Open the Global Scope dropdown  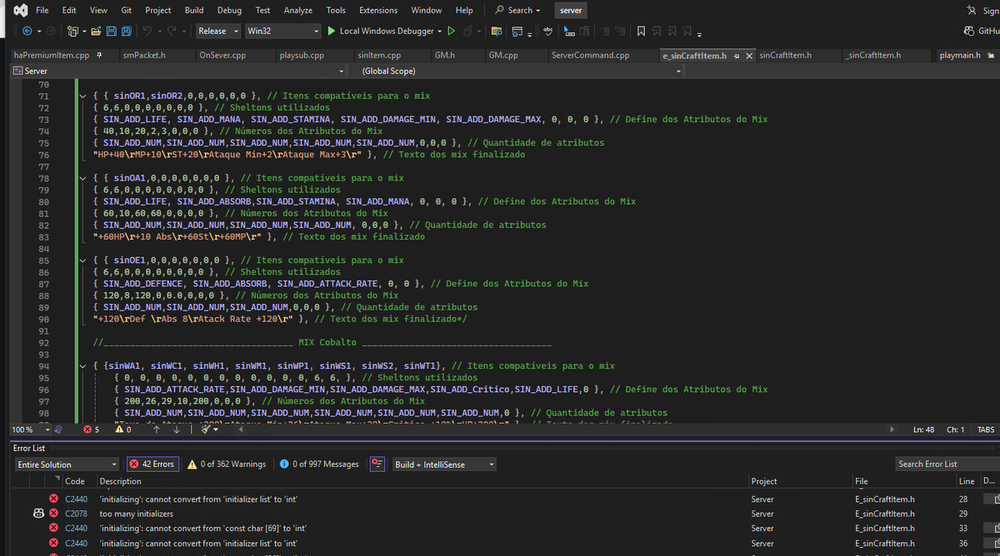tap(521, 71)
